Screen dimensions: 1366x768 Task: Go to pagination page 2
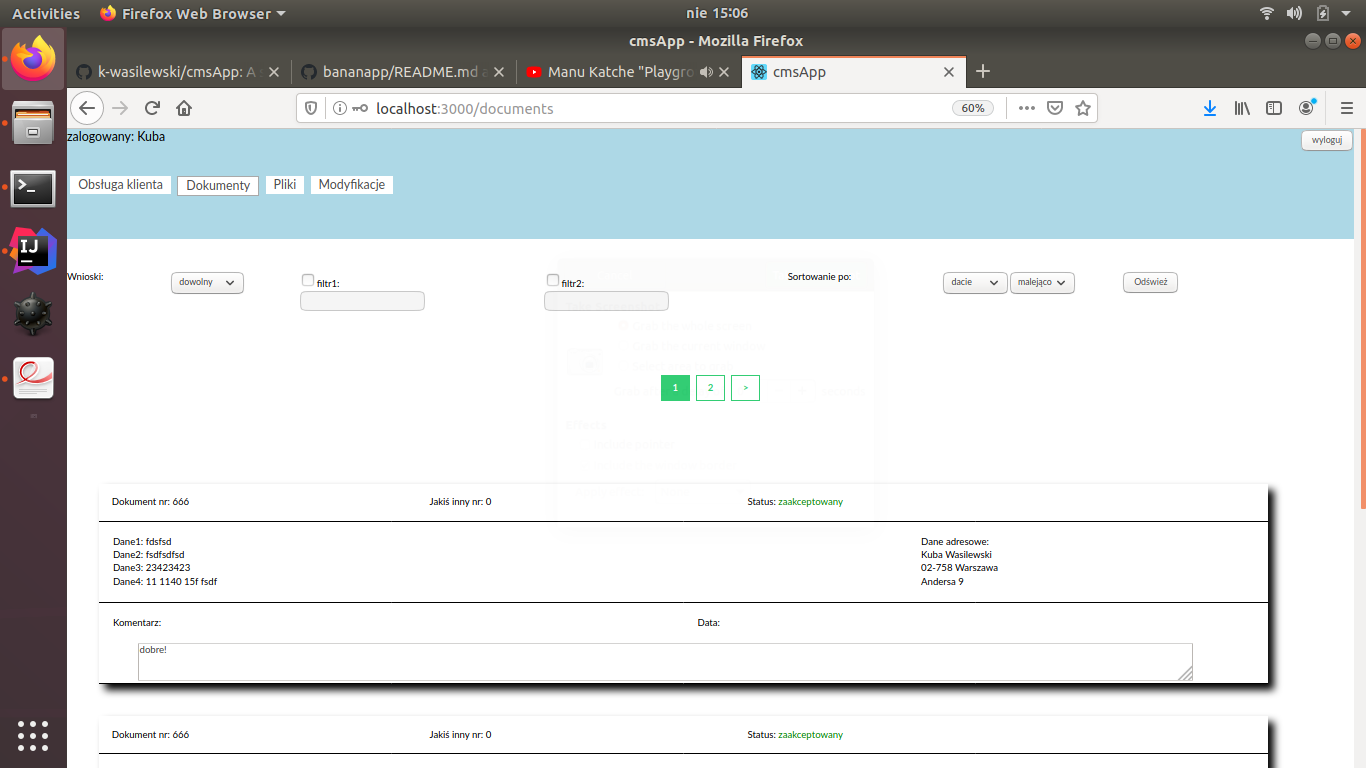tap(710, 387)
